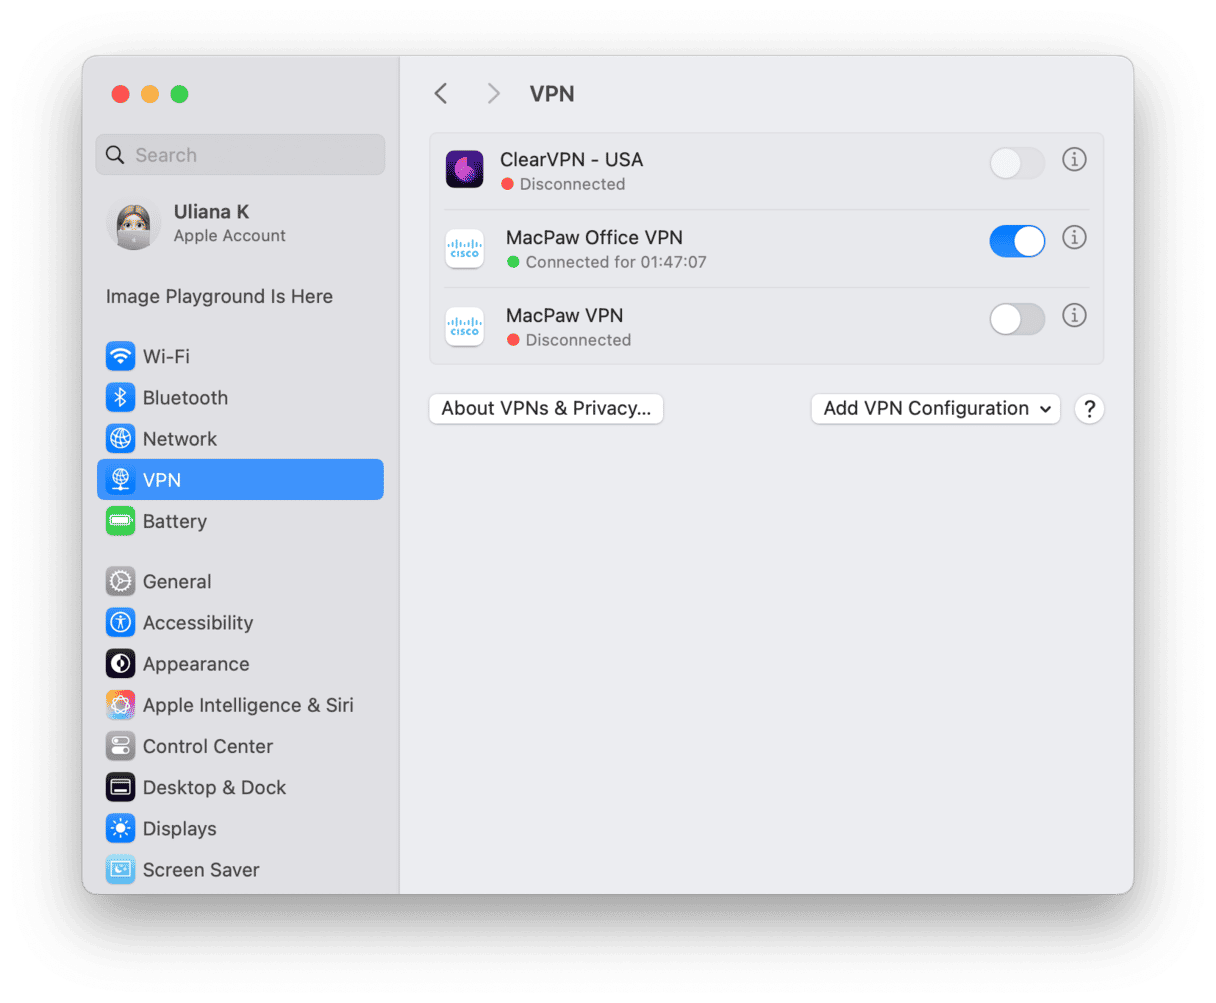Click the Accessibility sidebar icon
Image resolution: width=1216 pixels, height=1003 pixels.
pyautogui.click(x=120, y=622)
